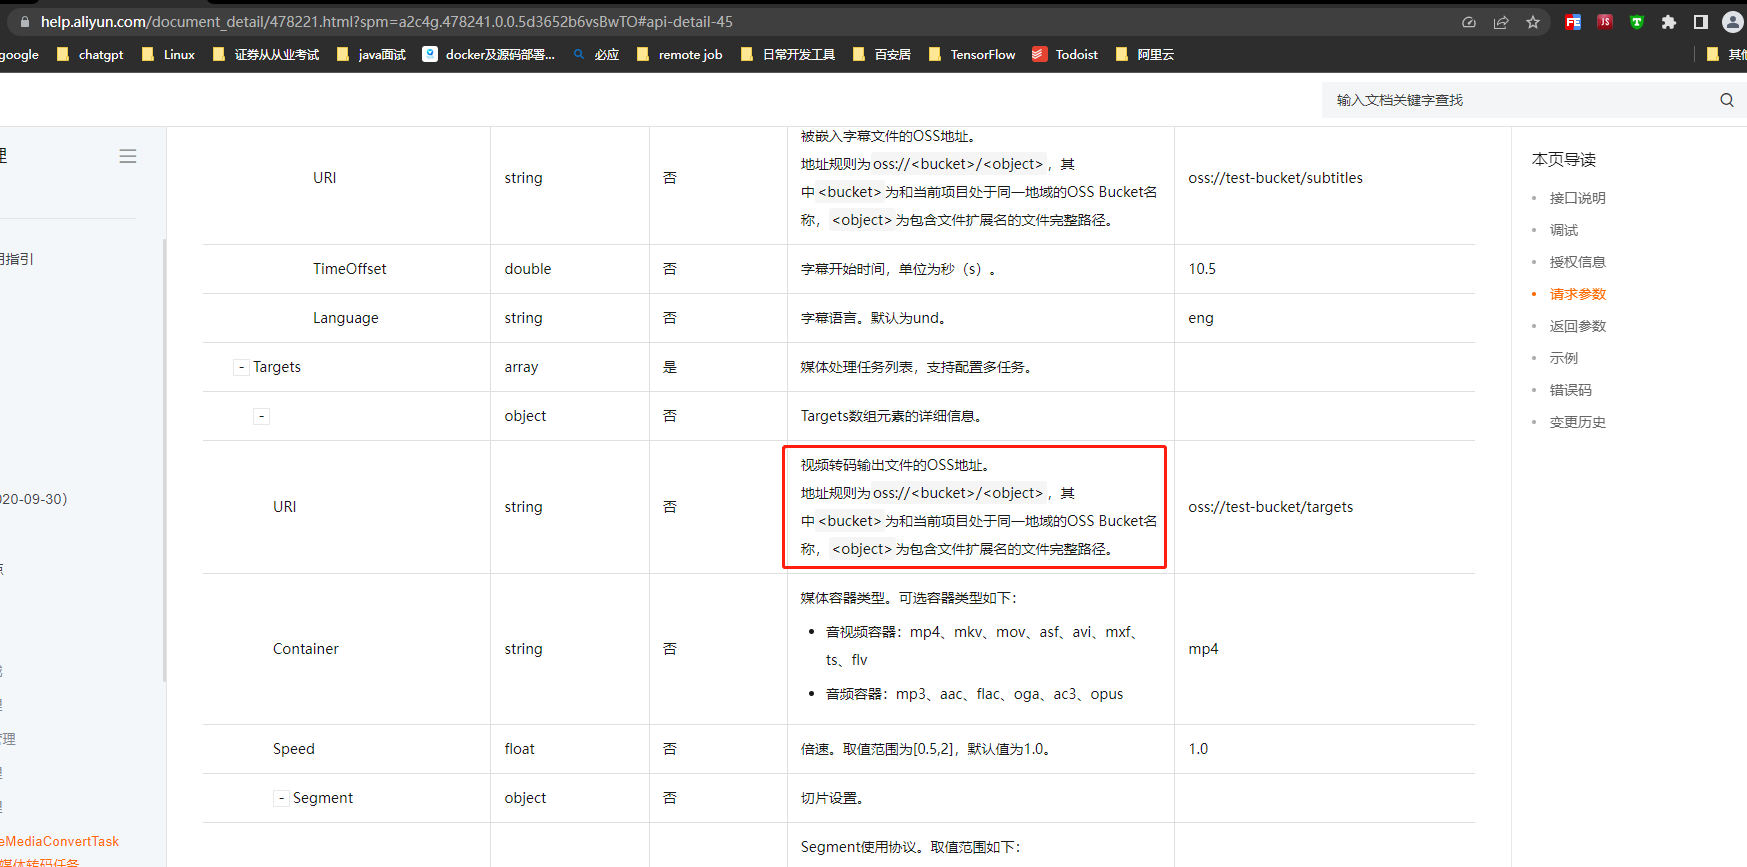Image resolution: width=1747 pixels, height=867 pixels.
Task: Open the chatgpt bookmark folder
Action: tap(90, 55)
